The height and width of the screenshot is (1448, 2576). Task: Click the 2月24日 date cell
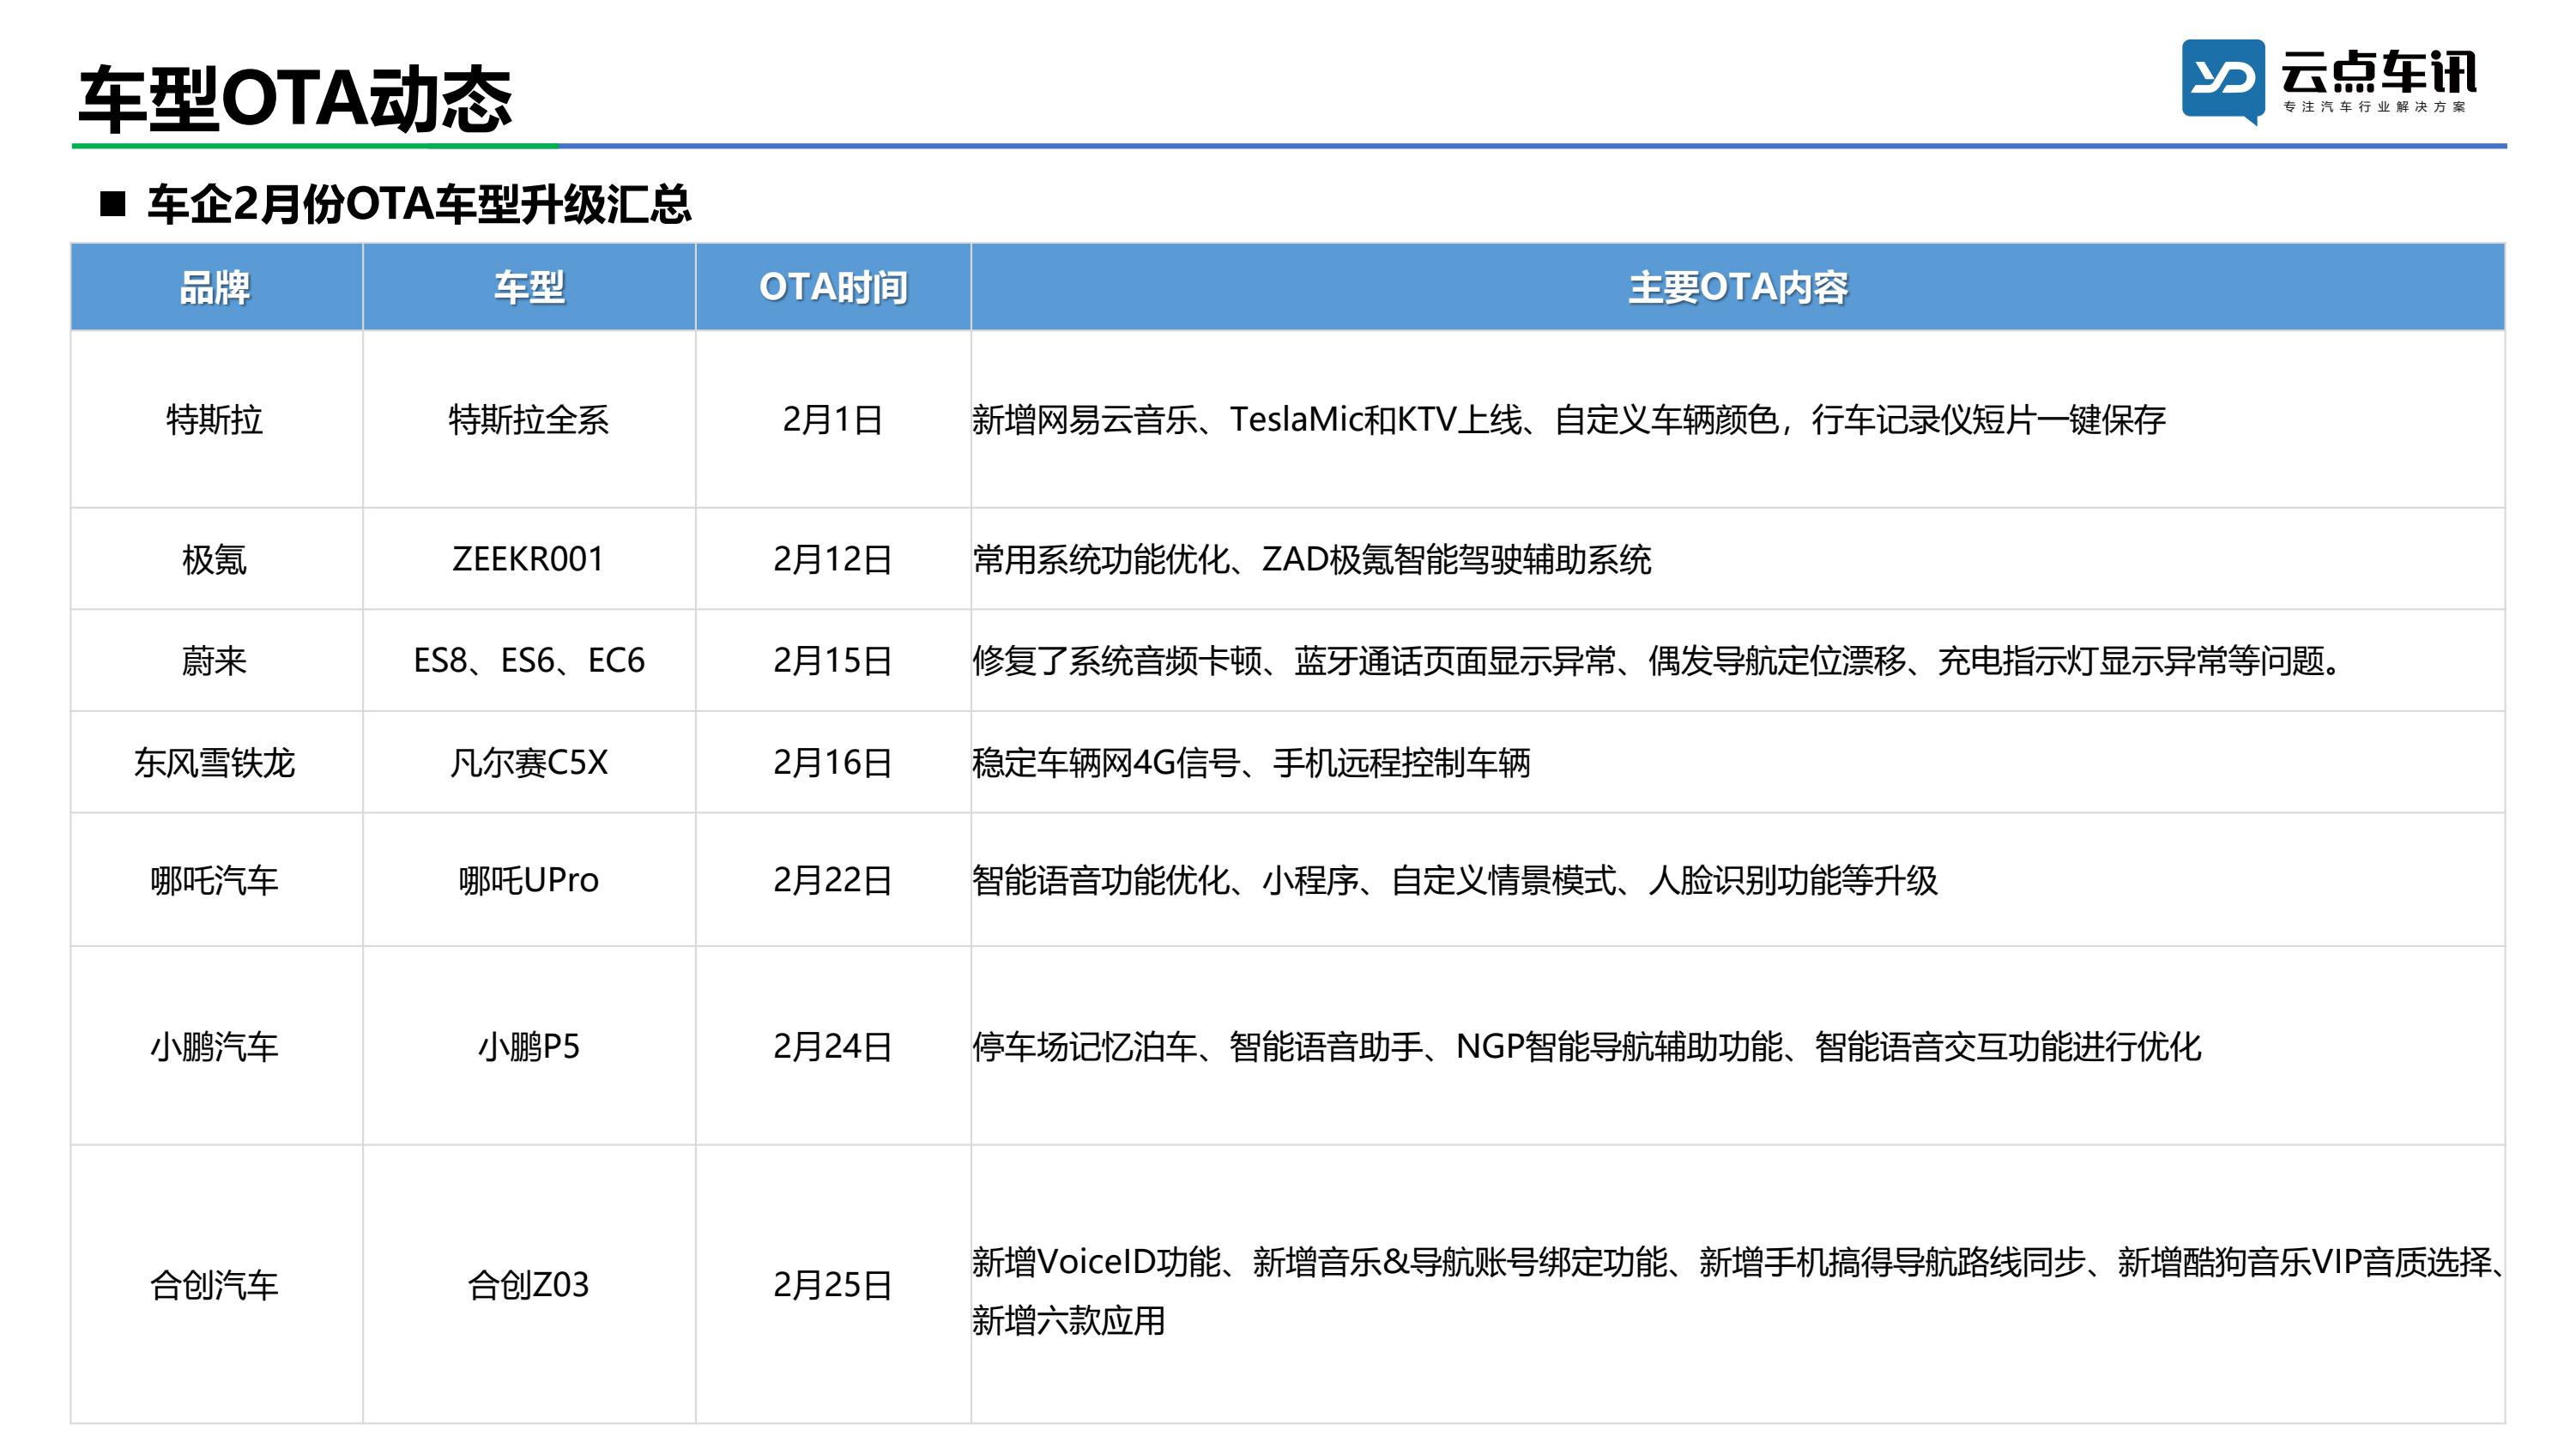[x=833, y=1046]
